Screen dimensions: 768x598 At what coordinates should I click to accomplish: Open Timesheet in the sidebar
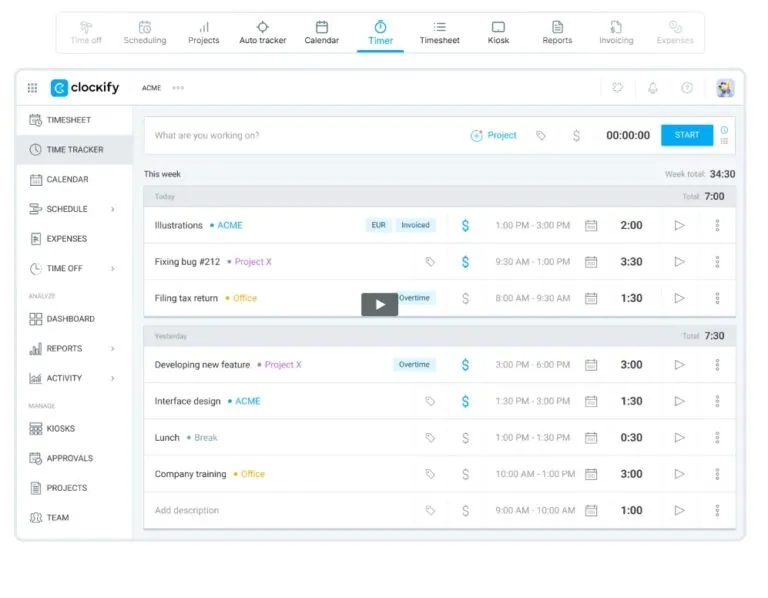pyautogui.click(x=74, y=120)
